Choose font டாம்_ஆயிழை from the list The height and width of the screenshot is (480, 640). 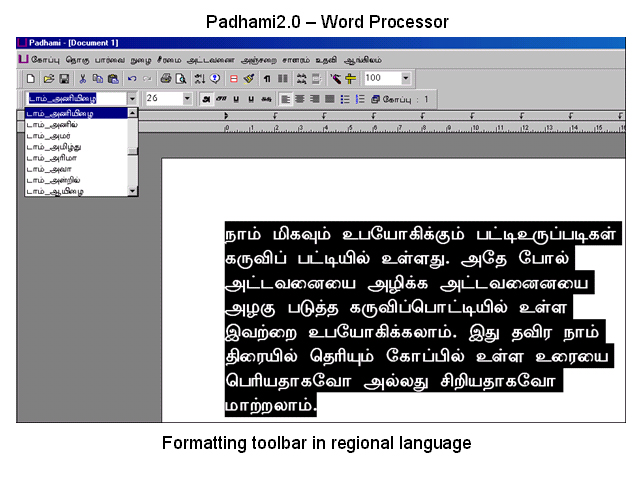(x=76, y=191)
